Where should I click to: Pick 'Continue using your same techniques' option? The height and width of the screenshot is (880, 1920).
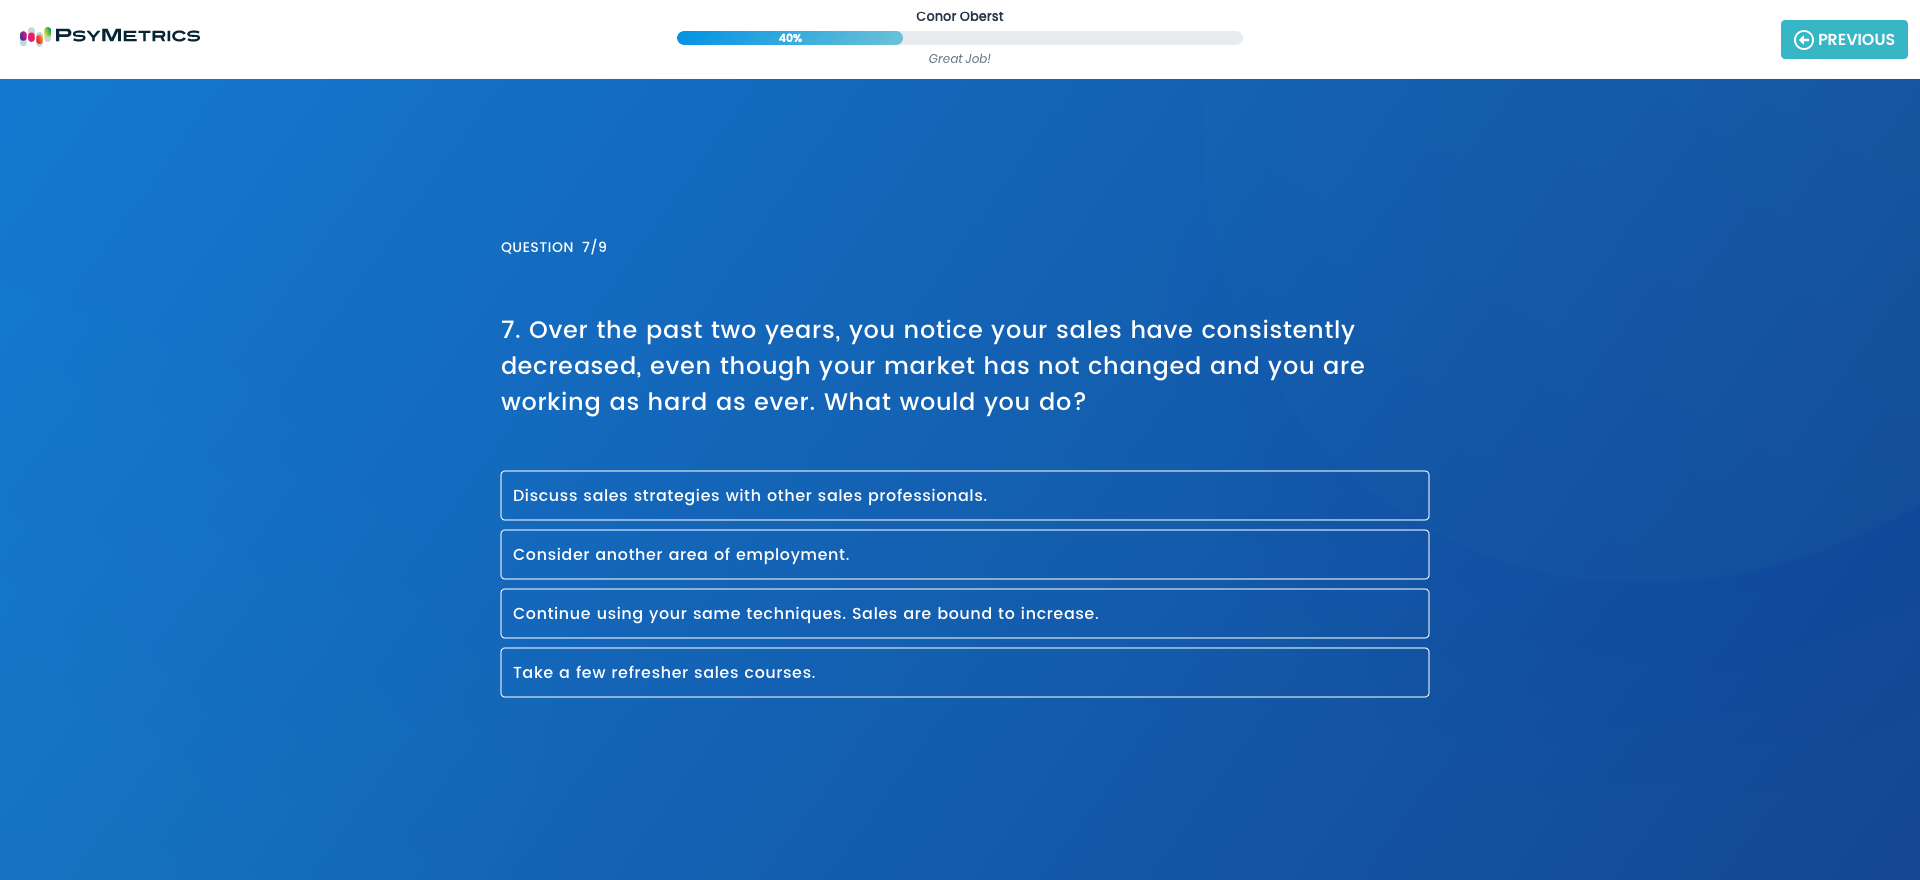(680, 613)
